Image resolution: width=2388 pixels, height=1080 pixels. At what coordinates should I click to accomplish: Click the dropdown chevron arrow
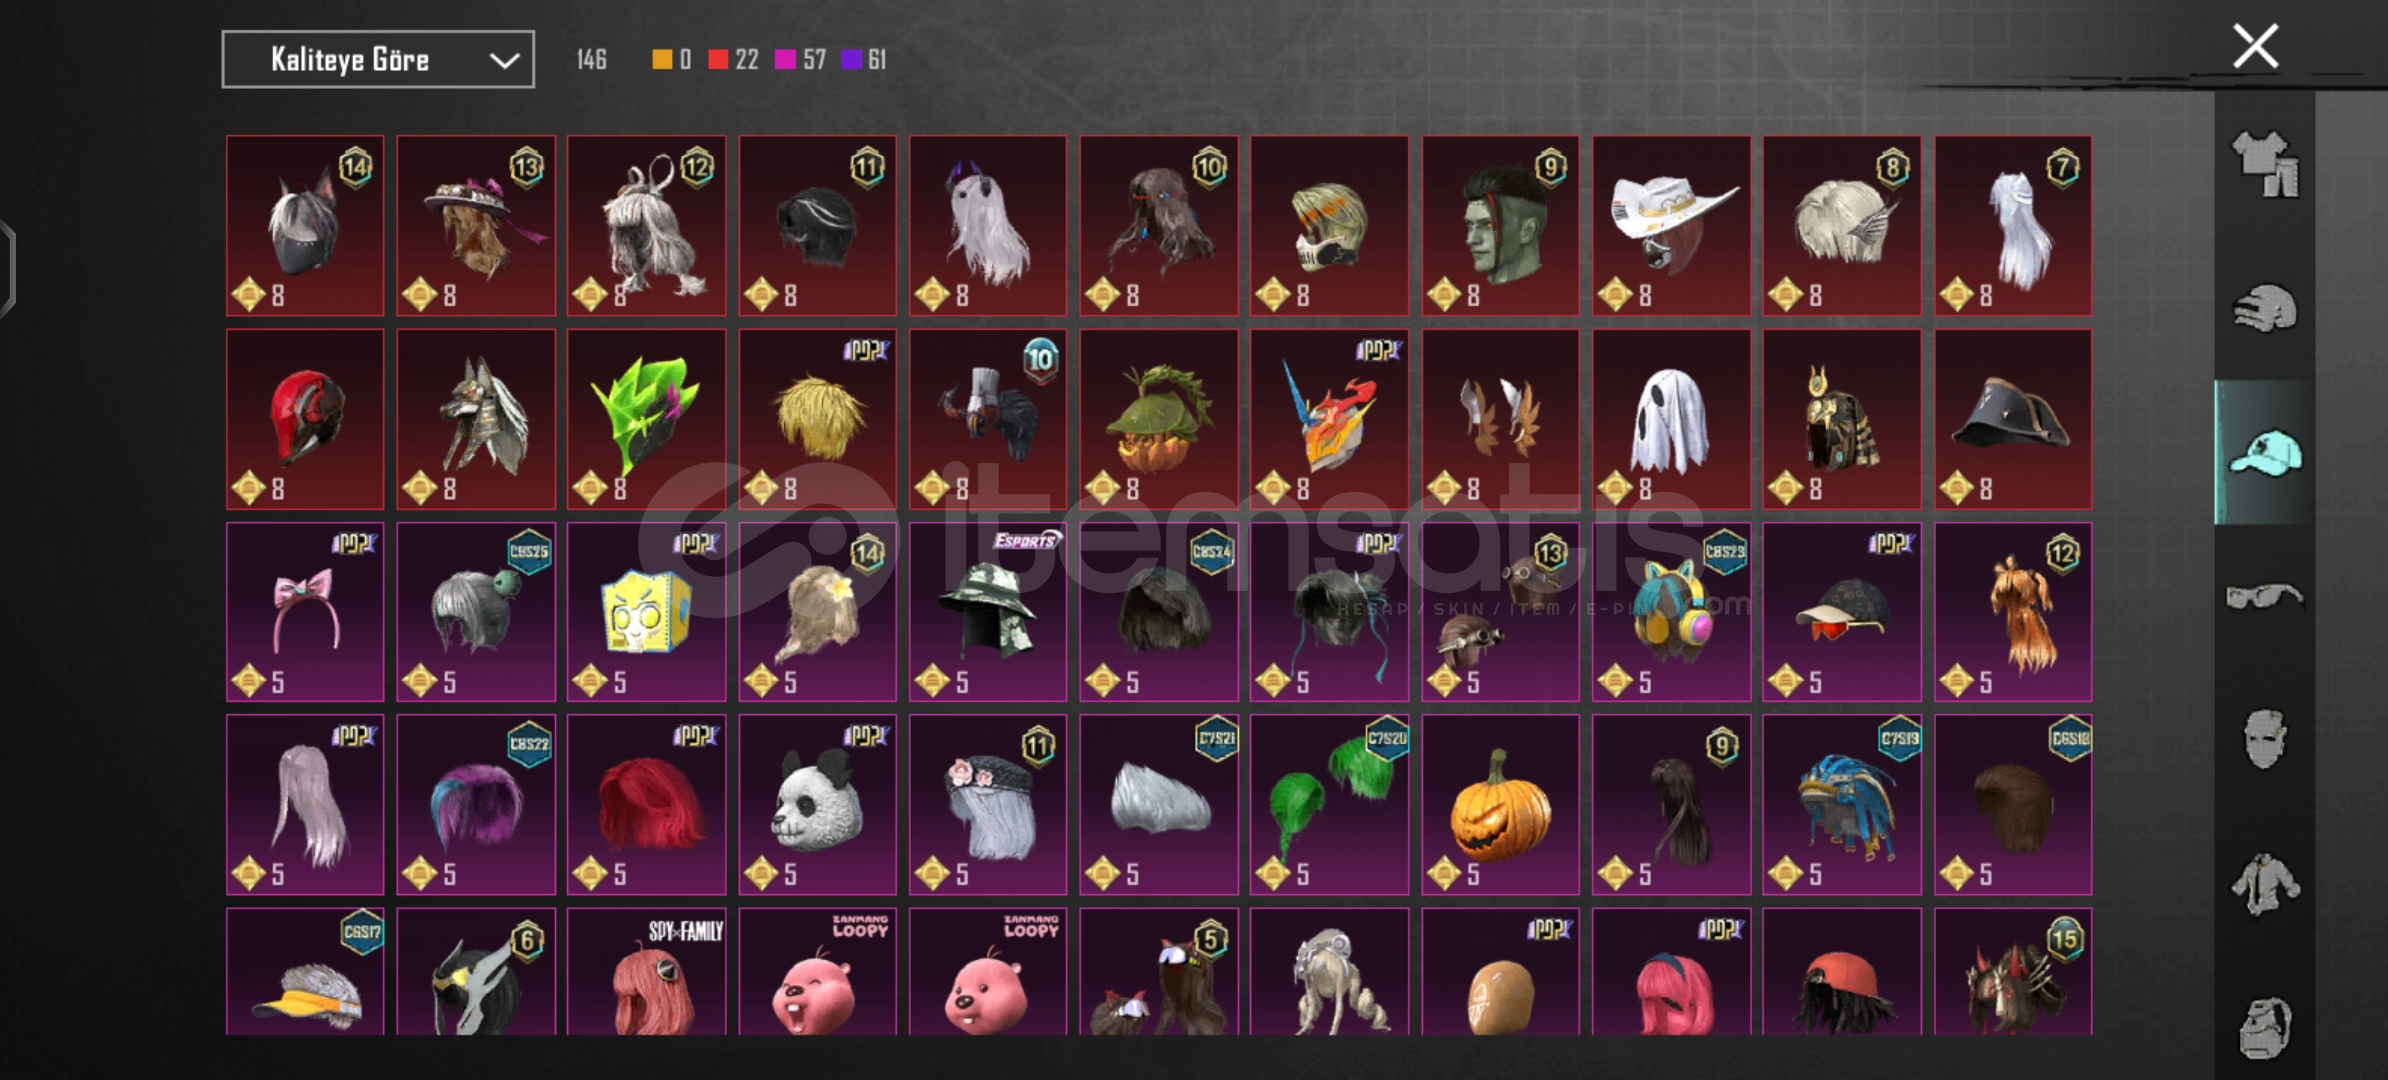[x=504, y=61]
